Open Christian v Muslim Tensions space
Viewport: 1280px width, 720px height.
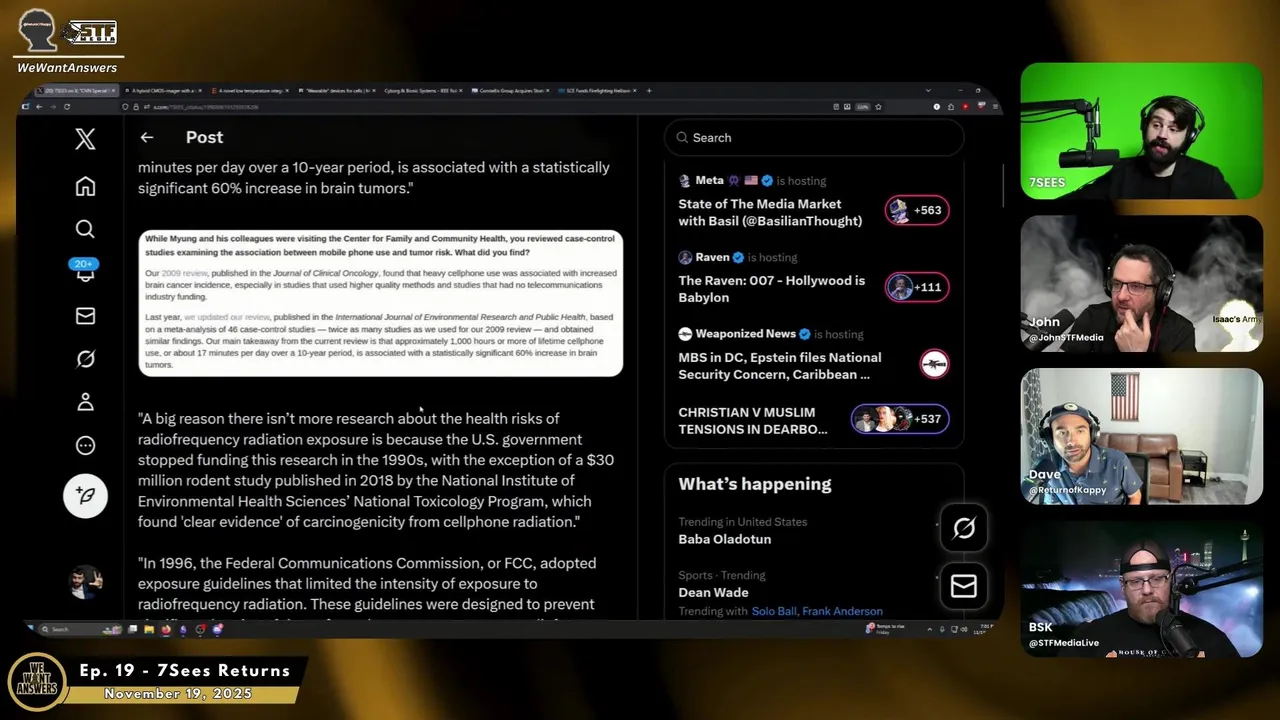click(753, 421)
